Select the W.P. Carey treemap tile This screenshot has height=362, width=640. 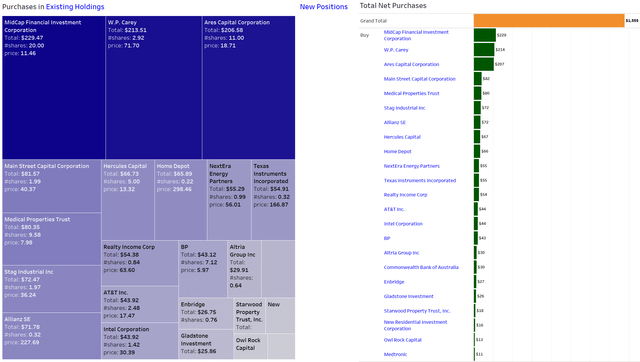153,88
